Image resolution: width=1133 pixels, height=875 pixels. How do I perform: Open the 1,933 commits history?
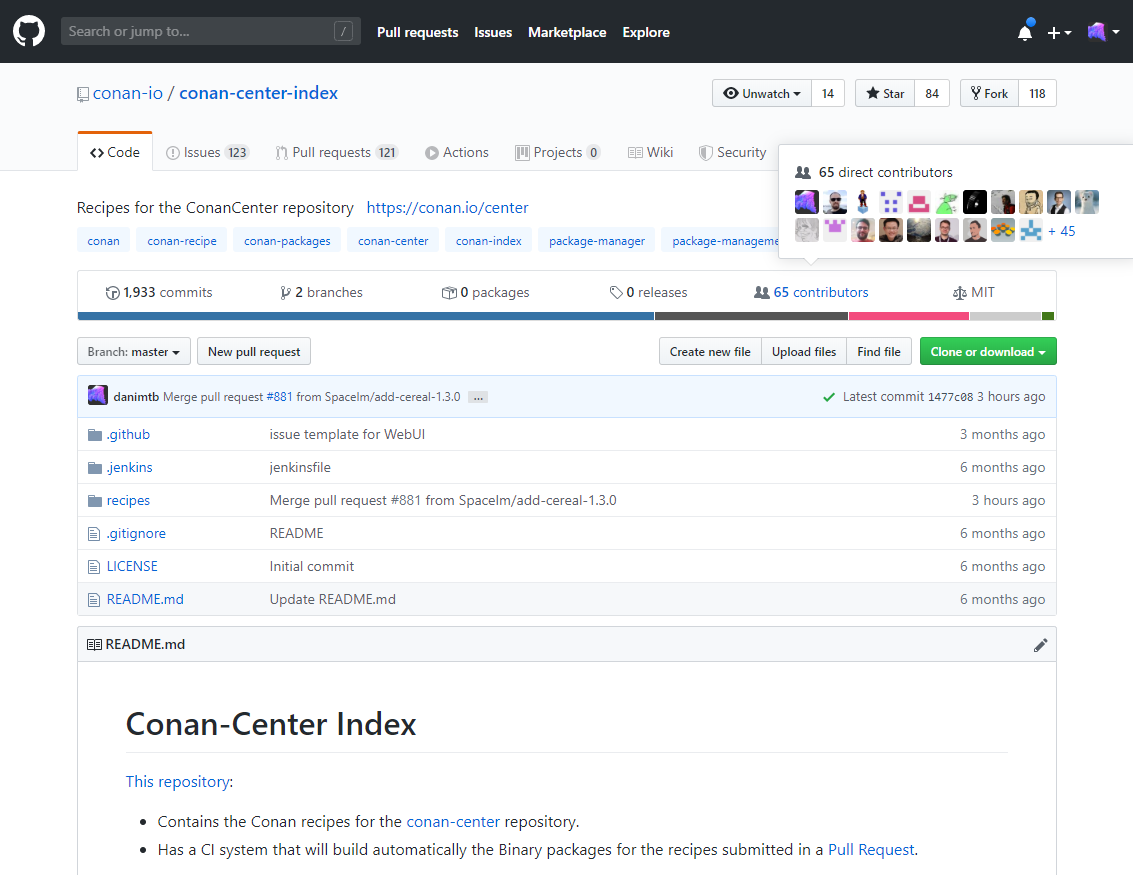(159, 293)
